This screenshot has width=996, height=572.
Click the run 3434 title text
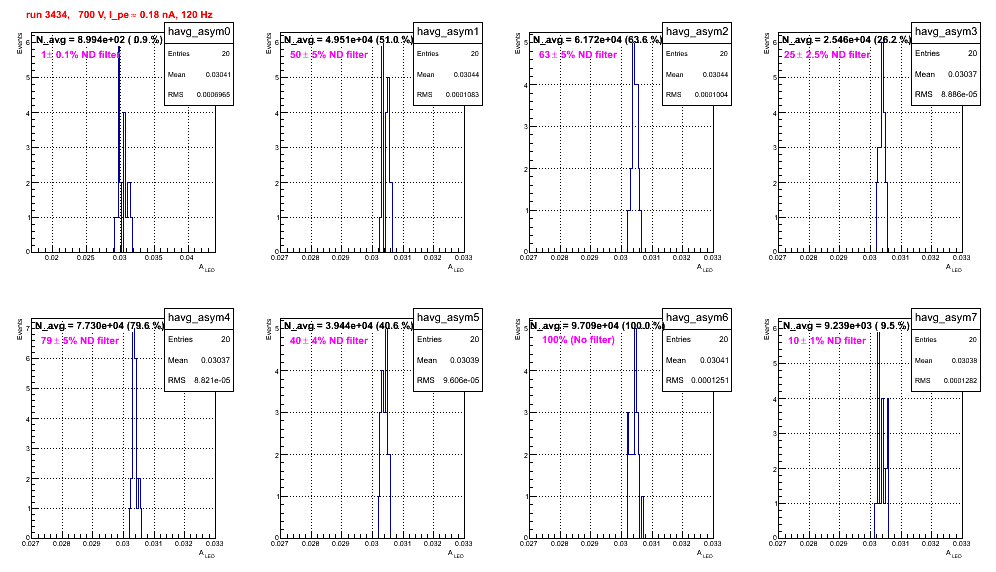pos(119,15)
